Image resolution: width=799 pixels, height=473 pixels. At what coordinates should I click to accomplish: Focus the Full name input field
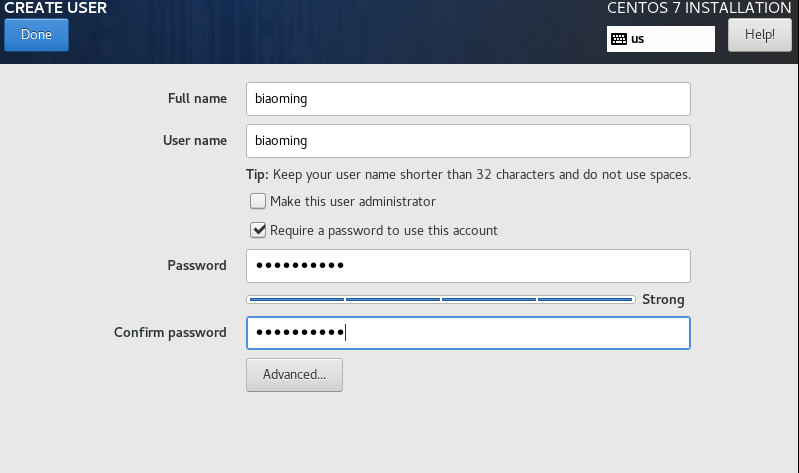[x=468, y=99]
